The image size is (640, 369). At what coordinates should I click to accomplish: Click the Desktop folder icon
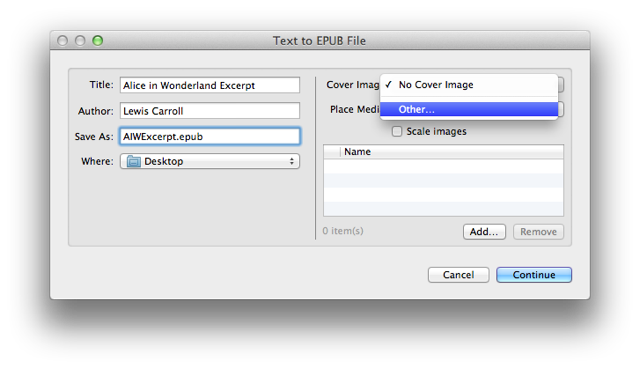click(x=133, y=161)
